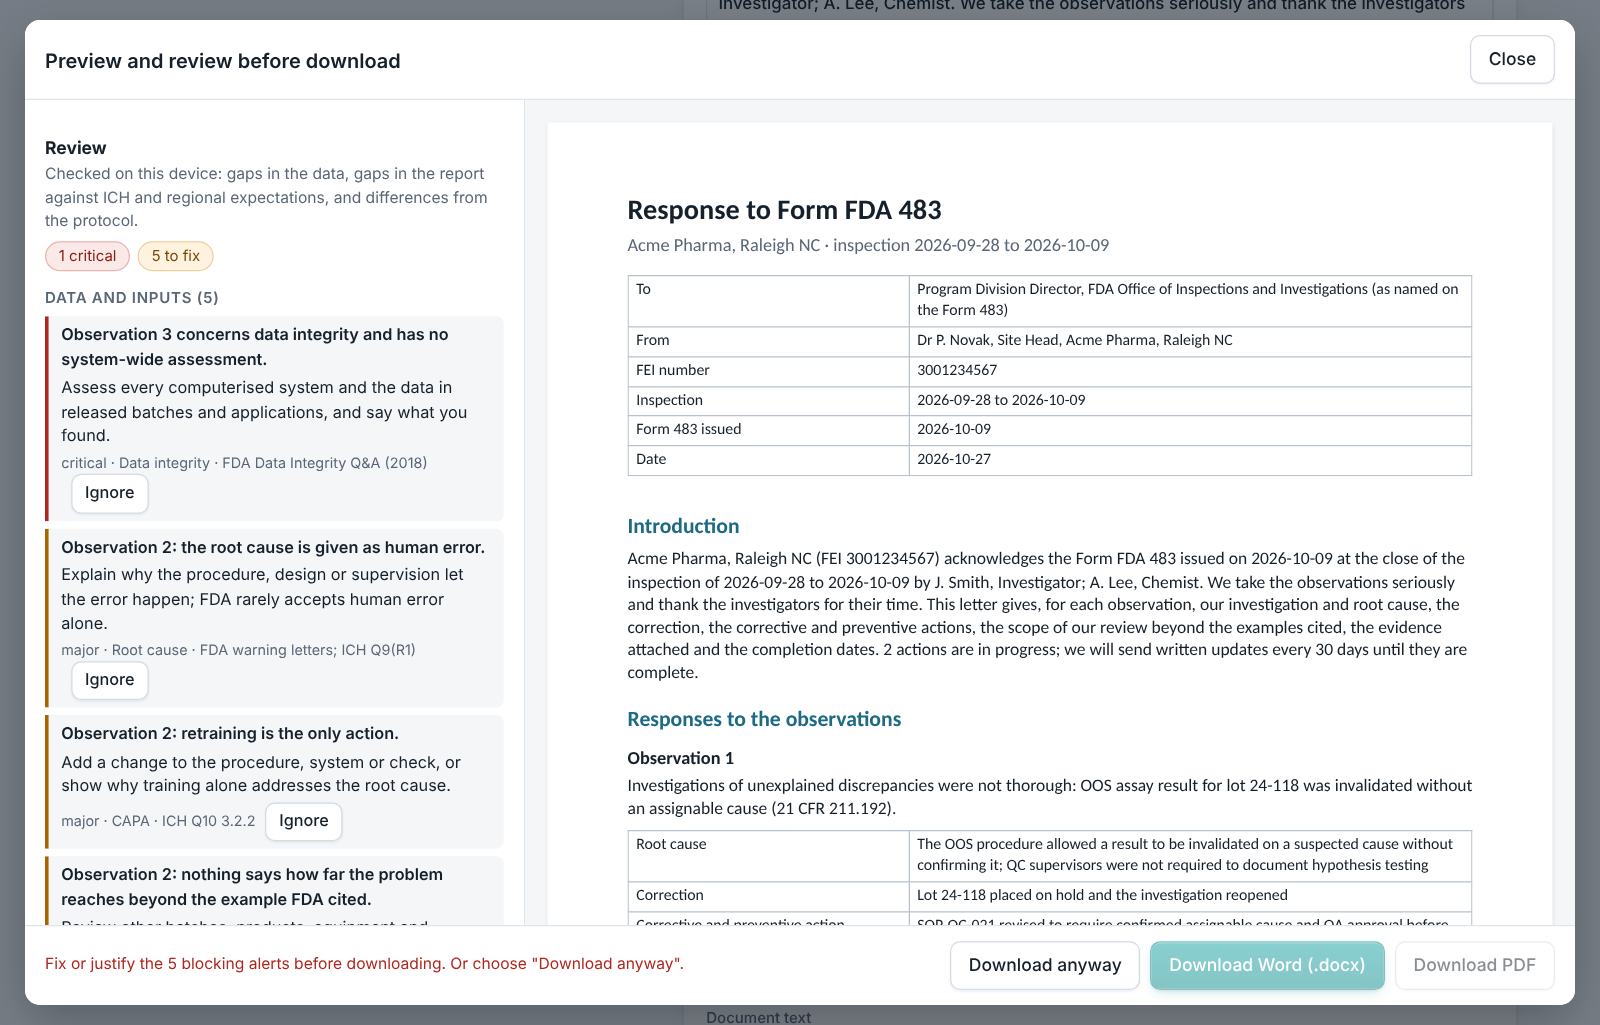This screenshot has width=1600, height=1025.
Task: Select the '5 to fix' badge
Action: click(x=176, y=256)
